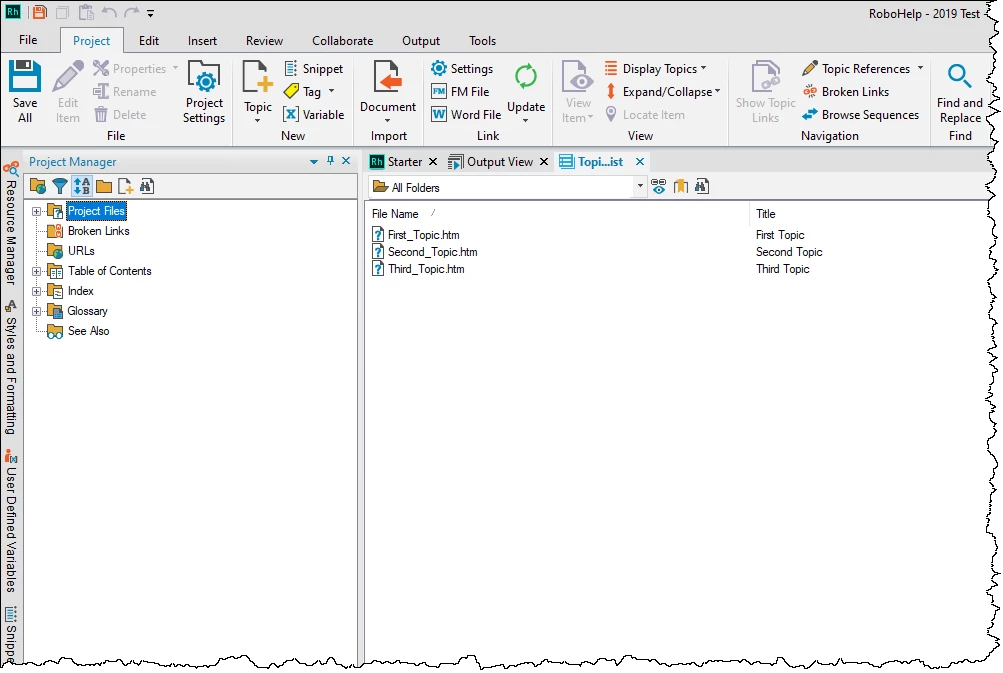Open Project Settings
This screenshot has width=1003, height=673.
coord(204,92)
